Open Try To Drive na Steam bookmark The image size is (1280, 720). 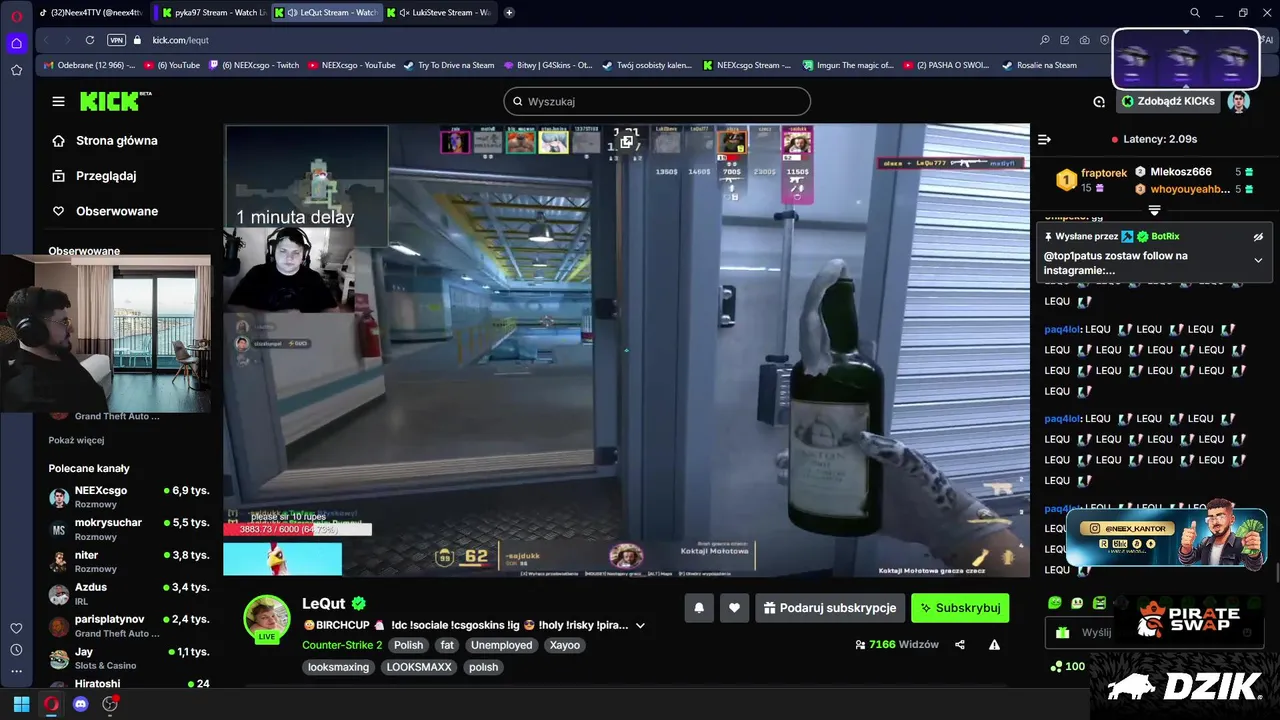coord(449,65)
